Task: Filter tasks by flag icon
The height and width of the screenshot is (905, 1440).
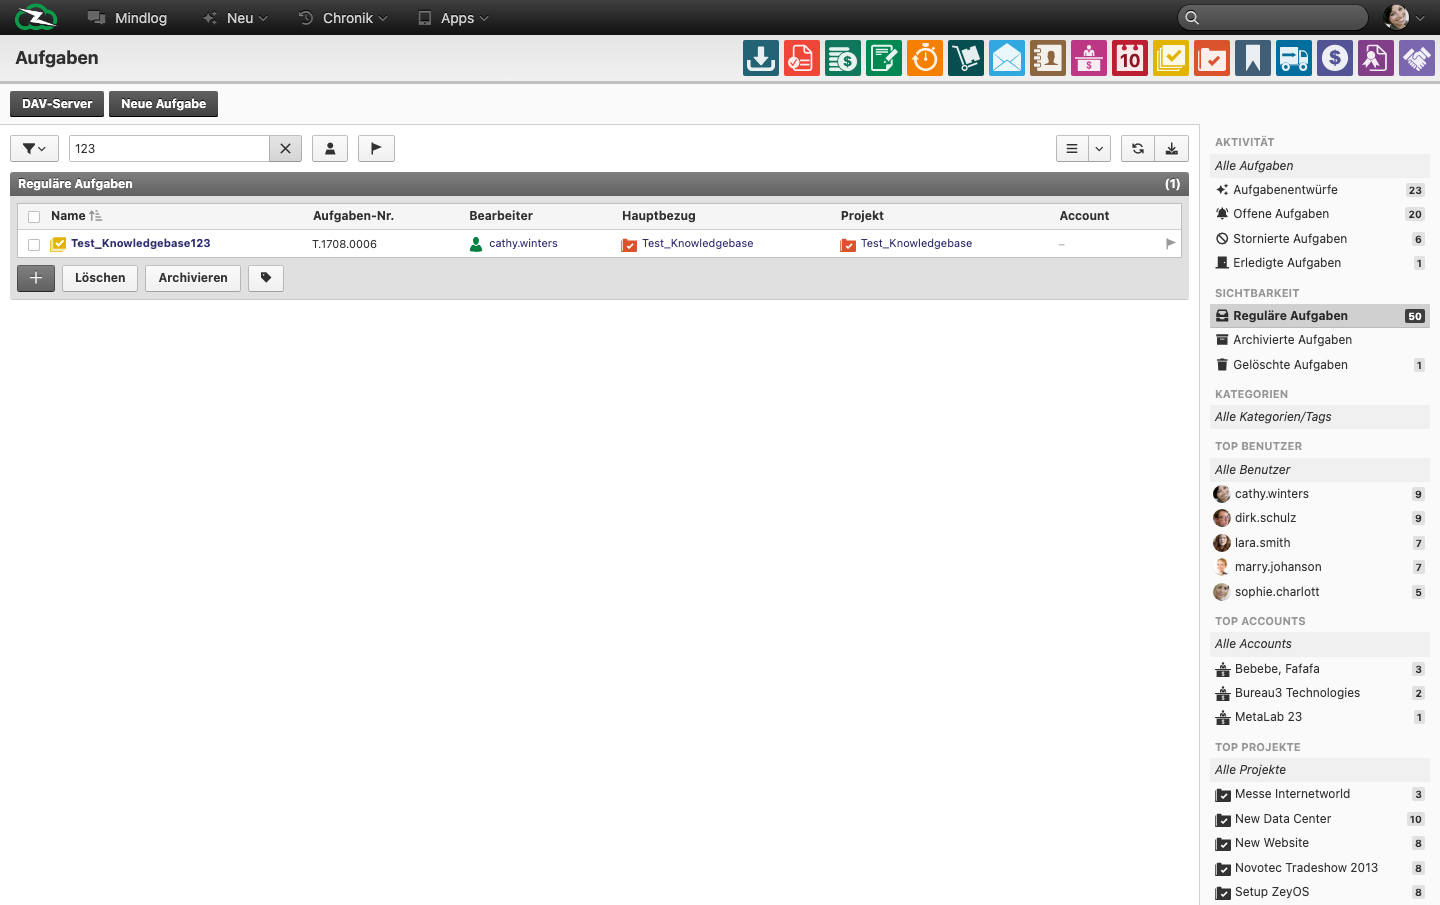Action: coord(376,148)
